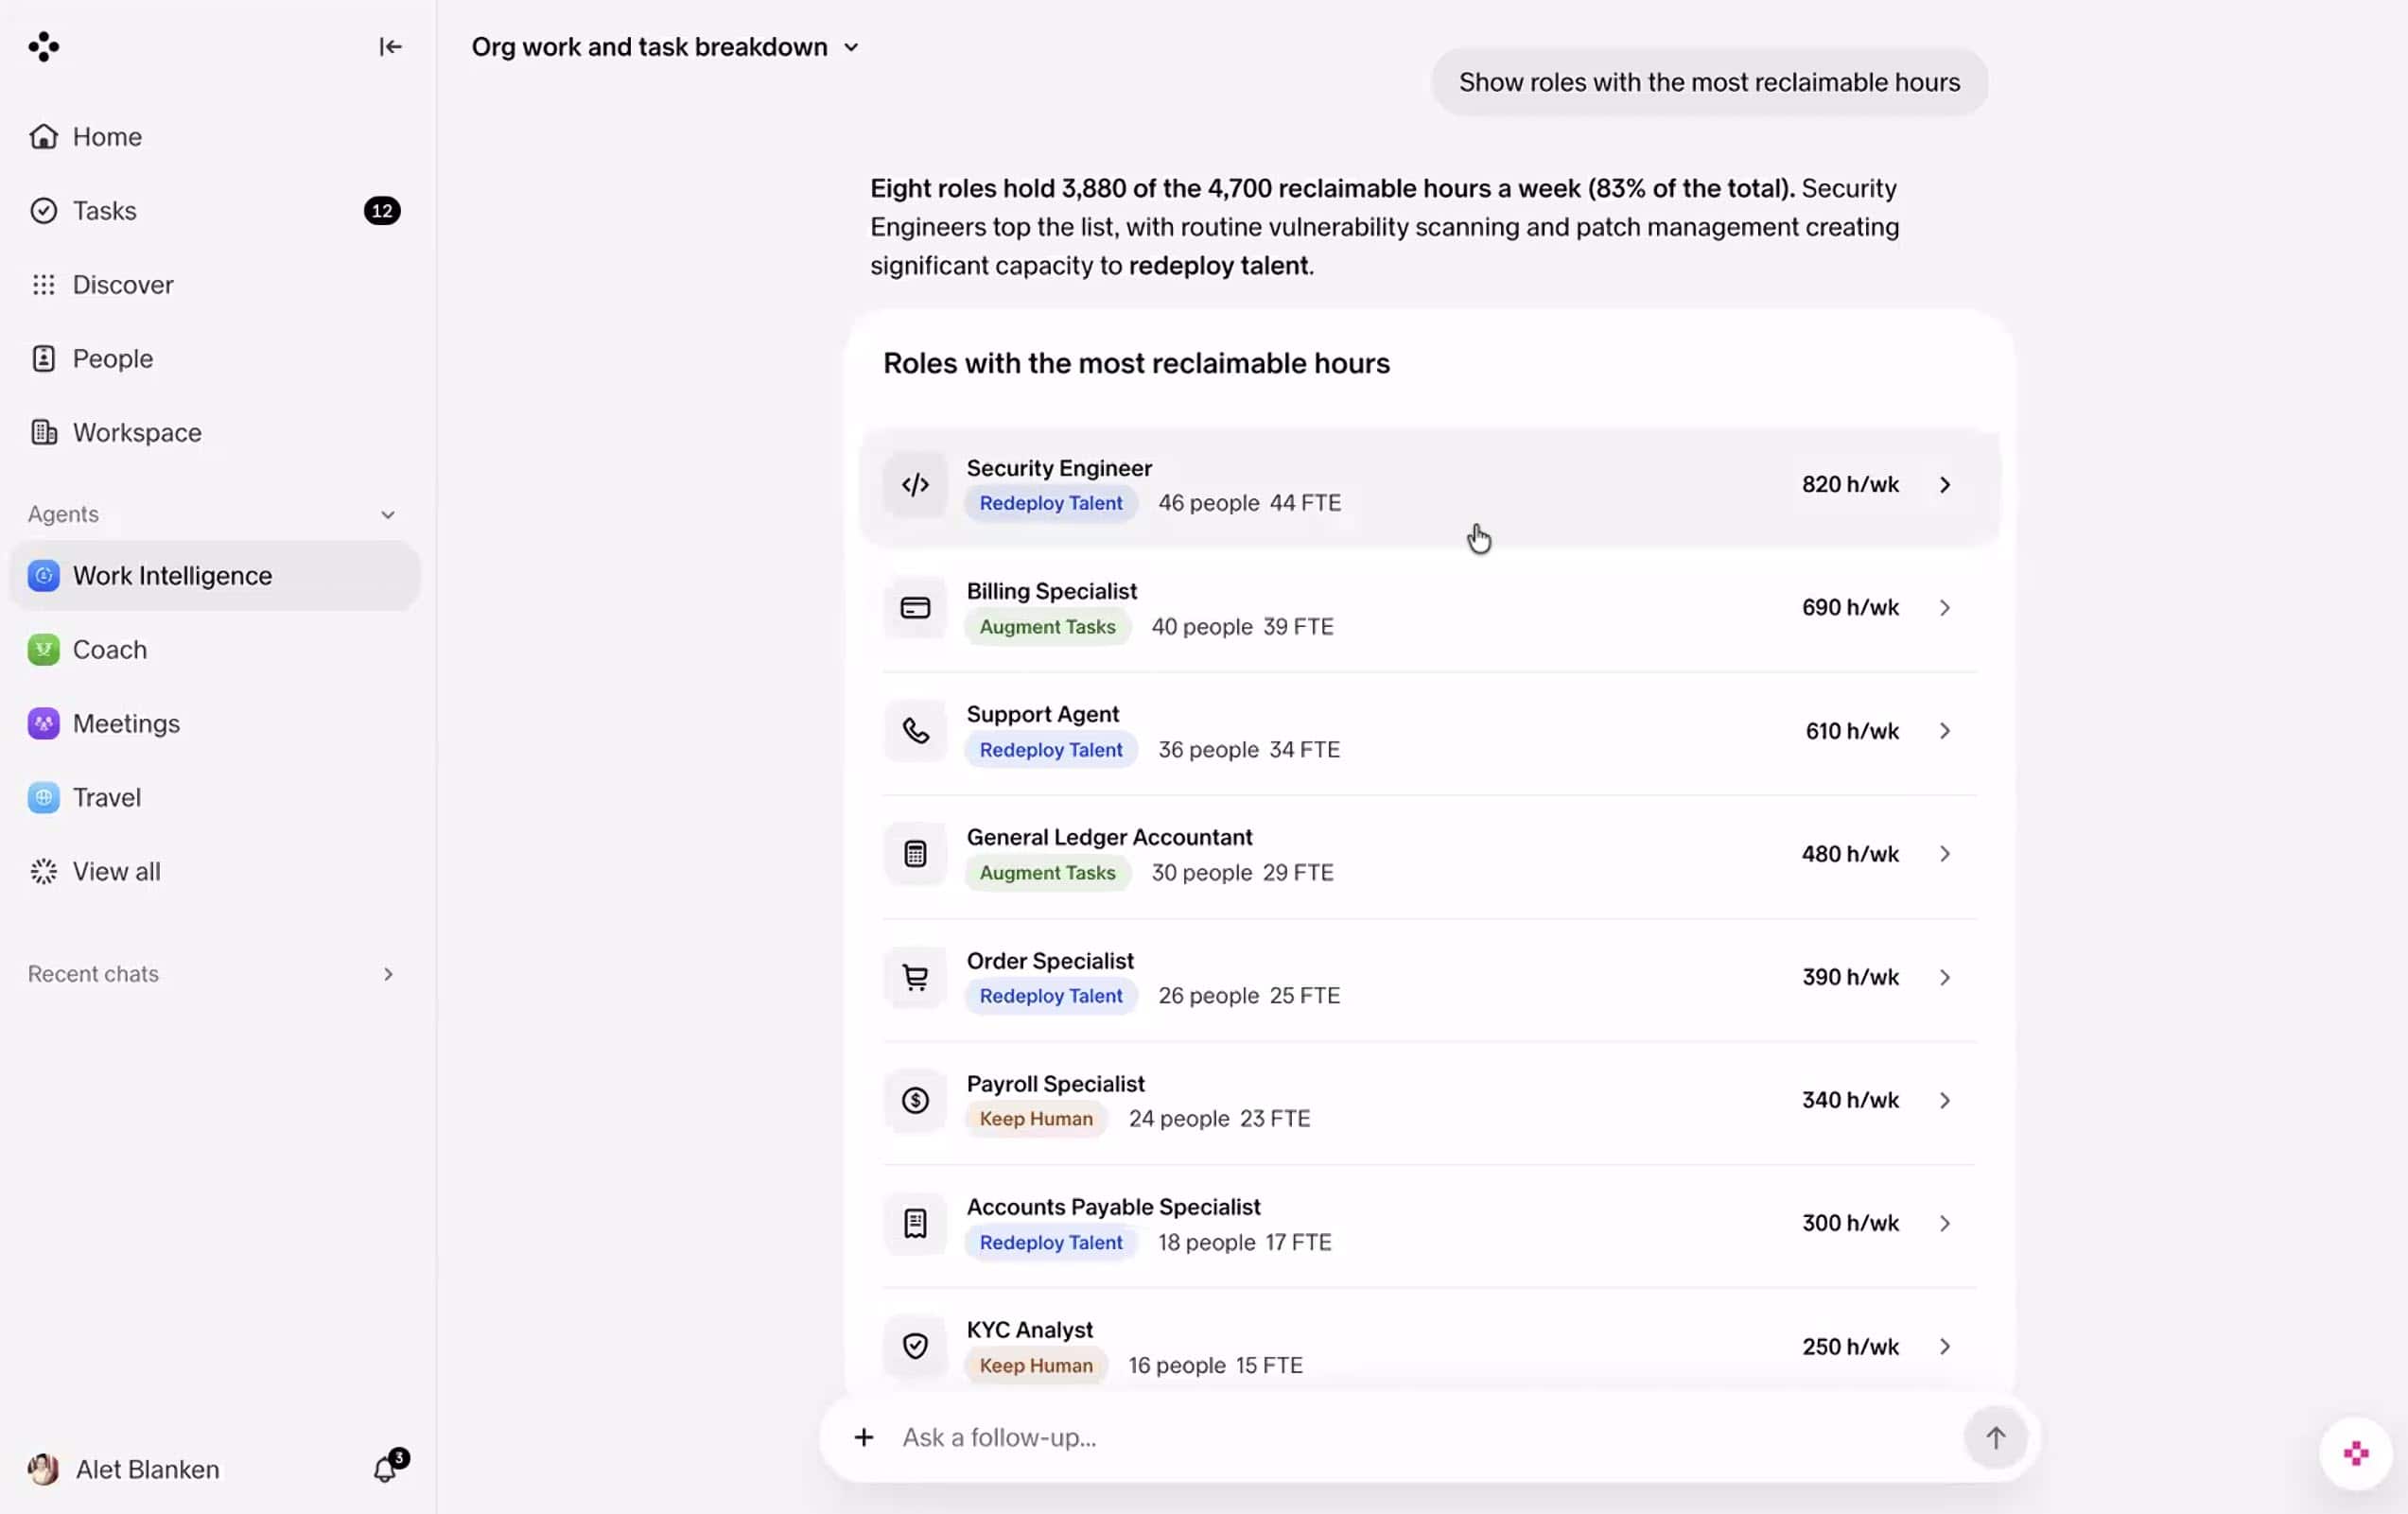The height and width of the screenshot is (1514, 2408).
Task: Click the Order Specialist cart icon
Action: click(914, 976)
